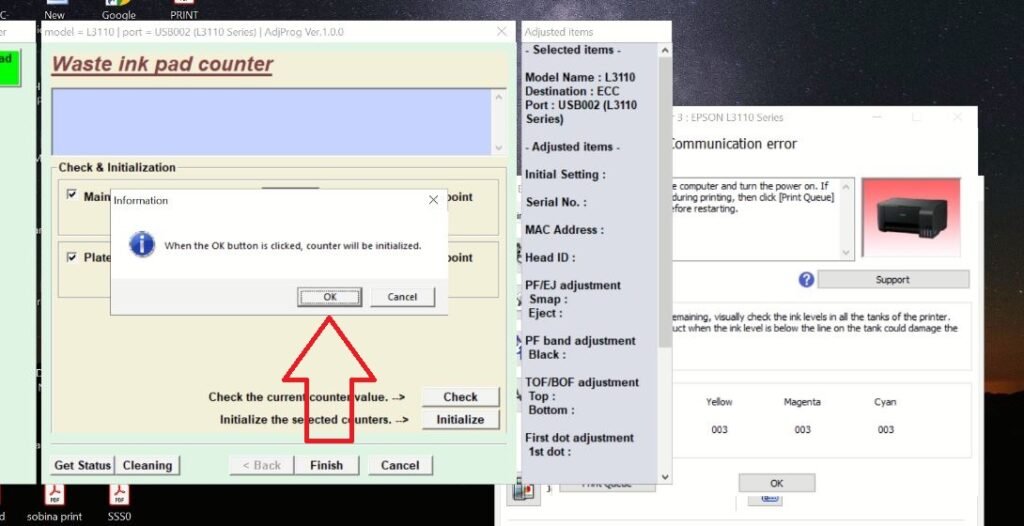Click the 'First dot adjustment' entry
The width and height of the screenshot is (1024, 526).
(x=579, y=438)
